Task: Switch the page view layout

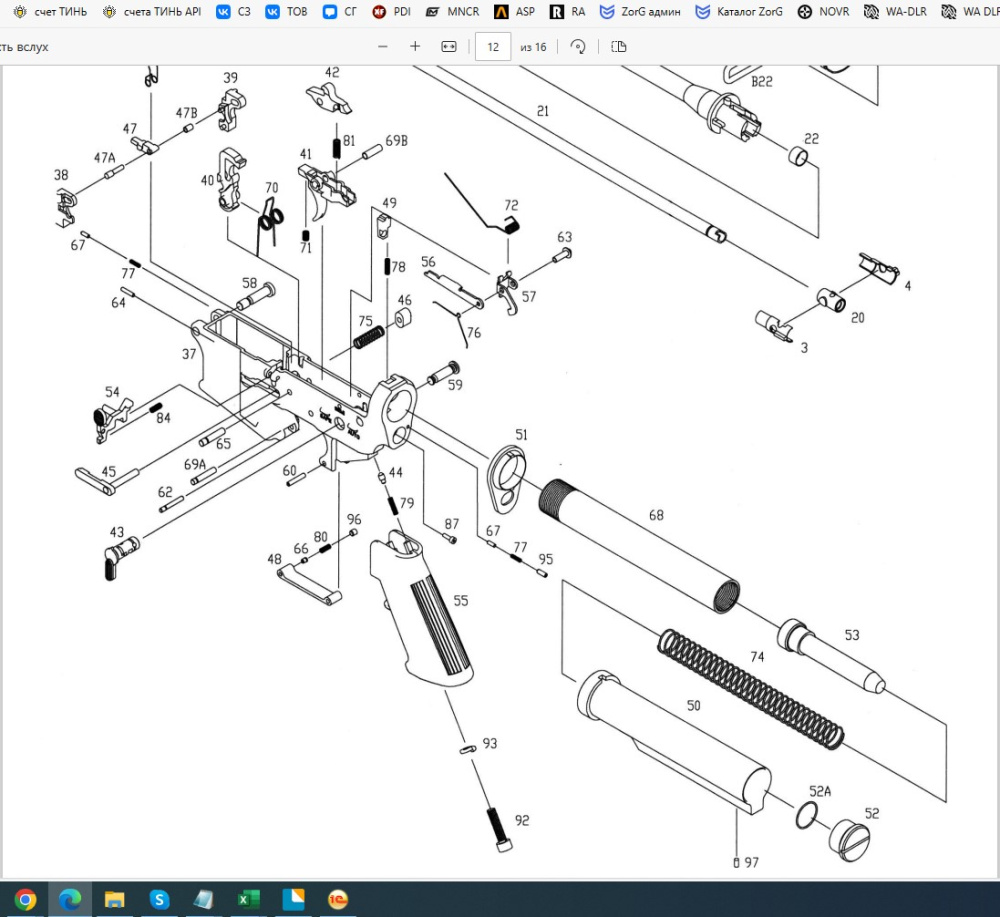Action: (619, 47)
